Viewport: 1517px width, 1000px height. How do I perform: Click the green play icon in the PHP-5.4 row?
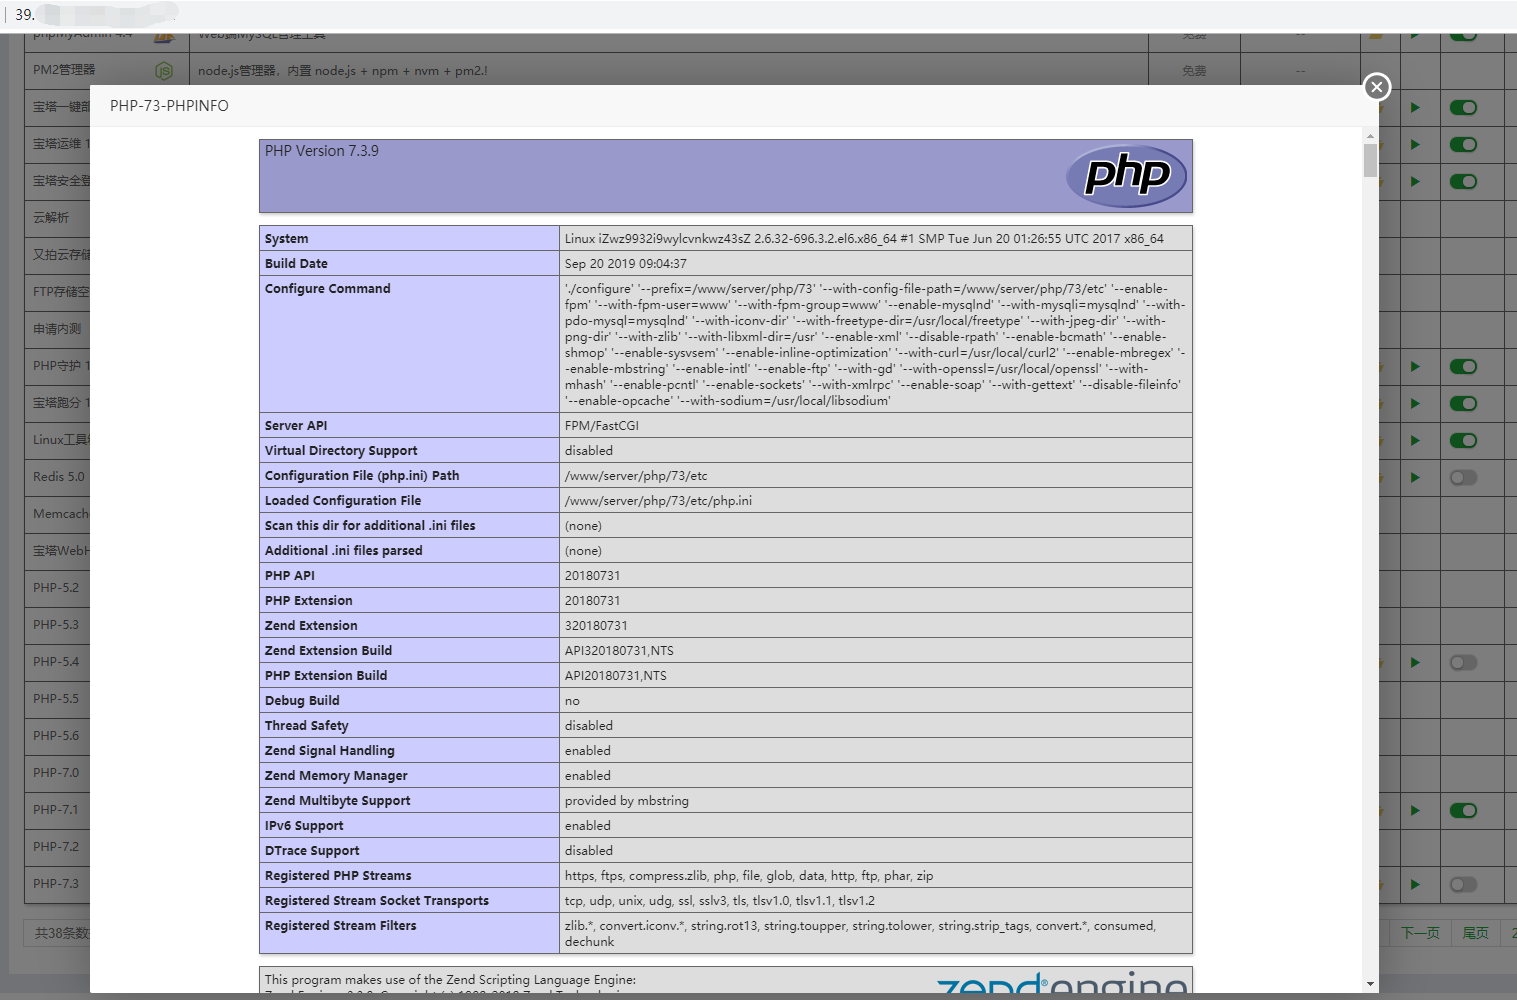1415,663
